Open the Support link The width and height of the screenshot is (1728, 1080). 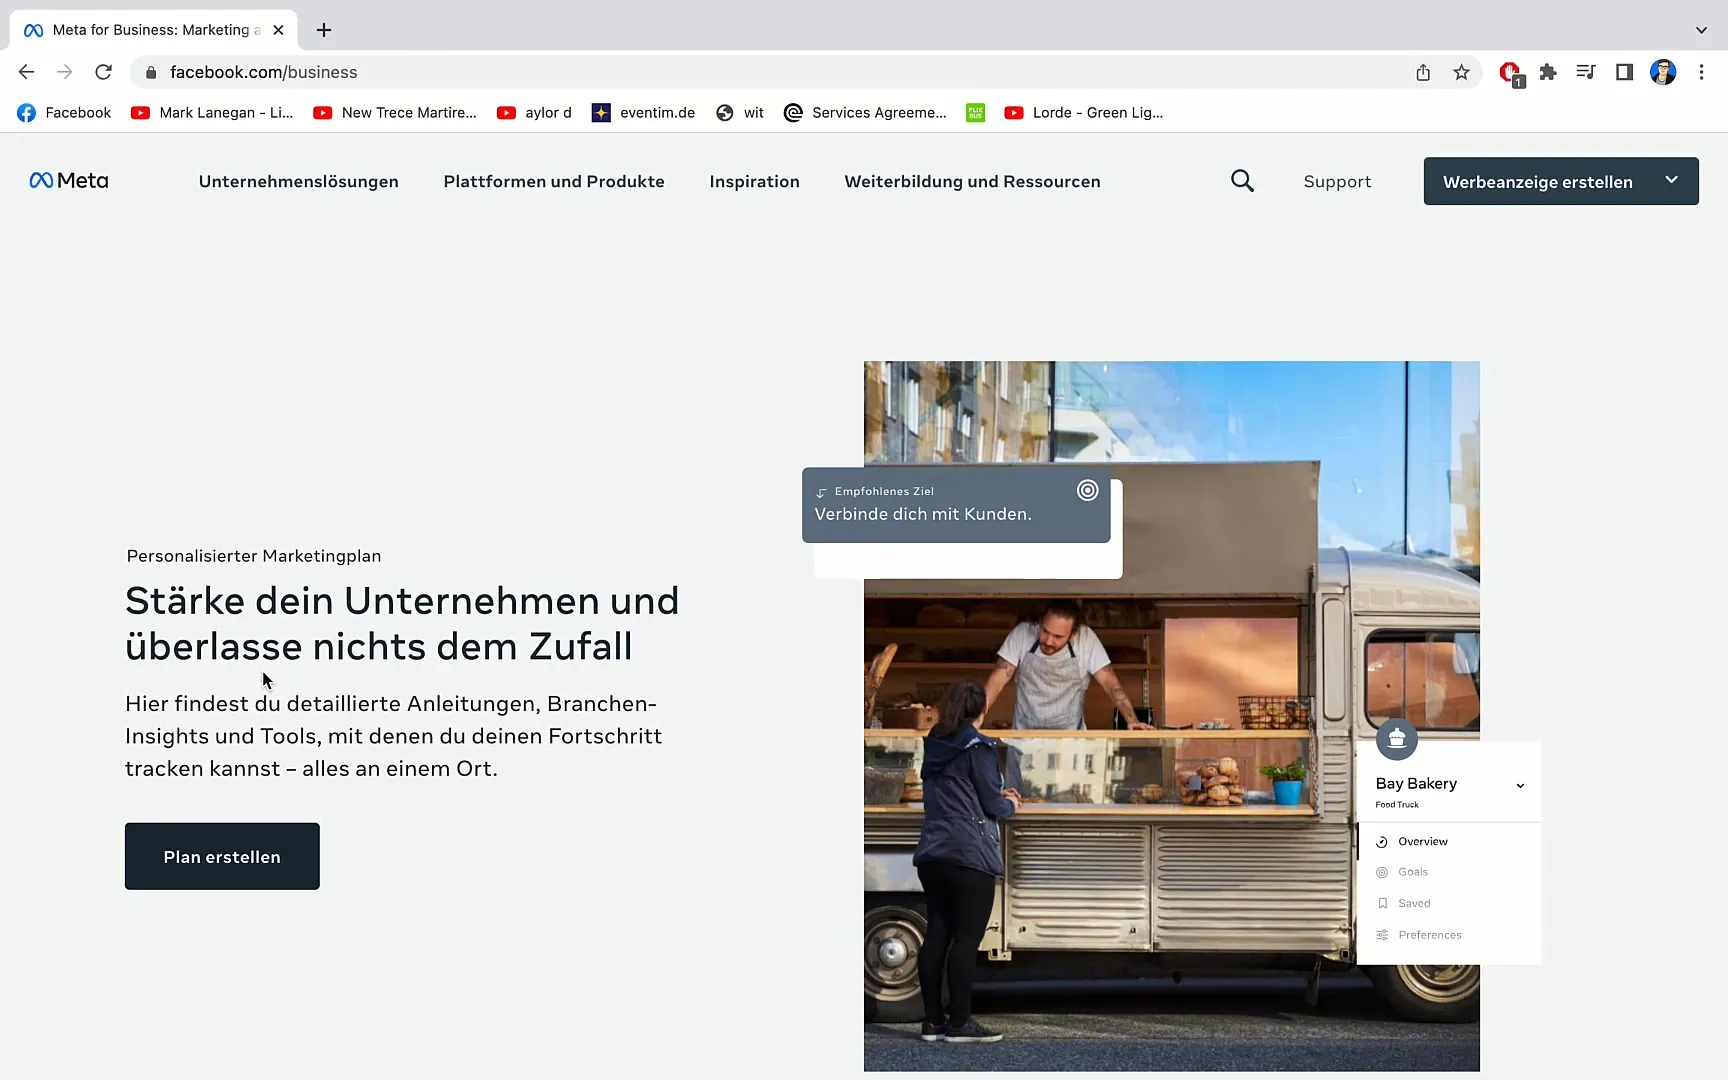coord(1337,182)
